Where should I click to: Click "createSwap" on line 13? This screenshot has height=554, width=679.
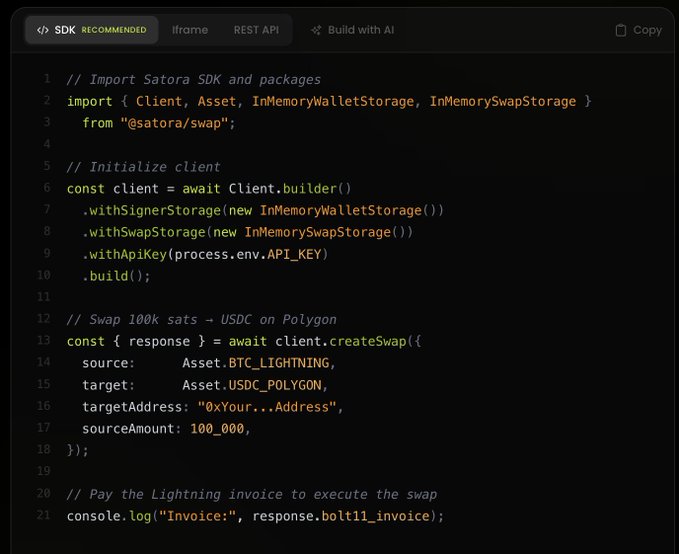point(368,341)
